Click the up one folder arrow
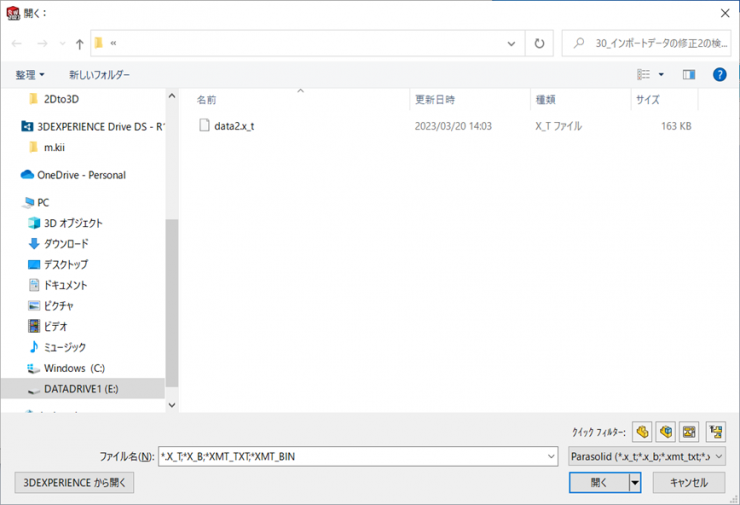 79,44
